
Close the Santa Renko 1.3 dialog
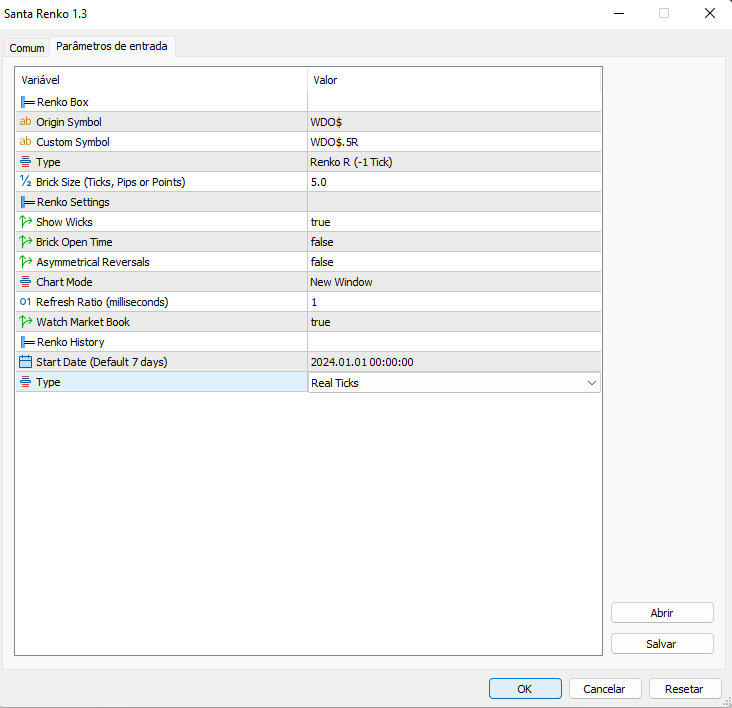[x=710, y=13]
